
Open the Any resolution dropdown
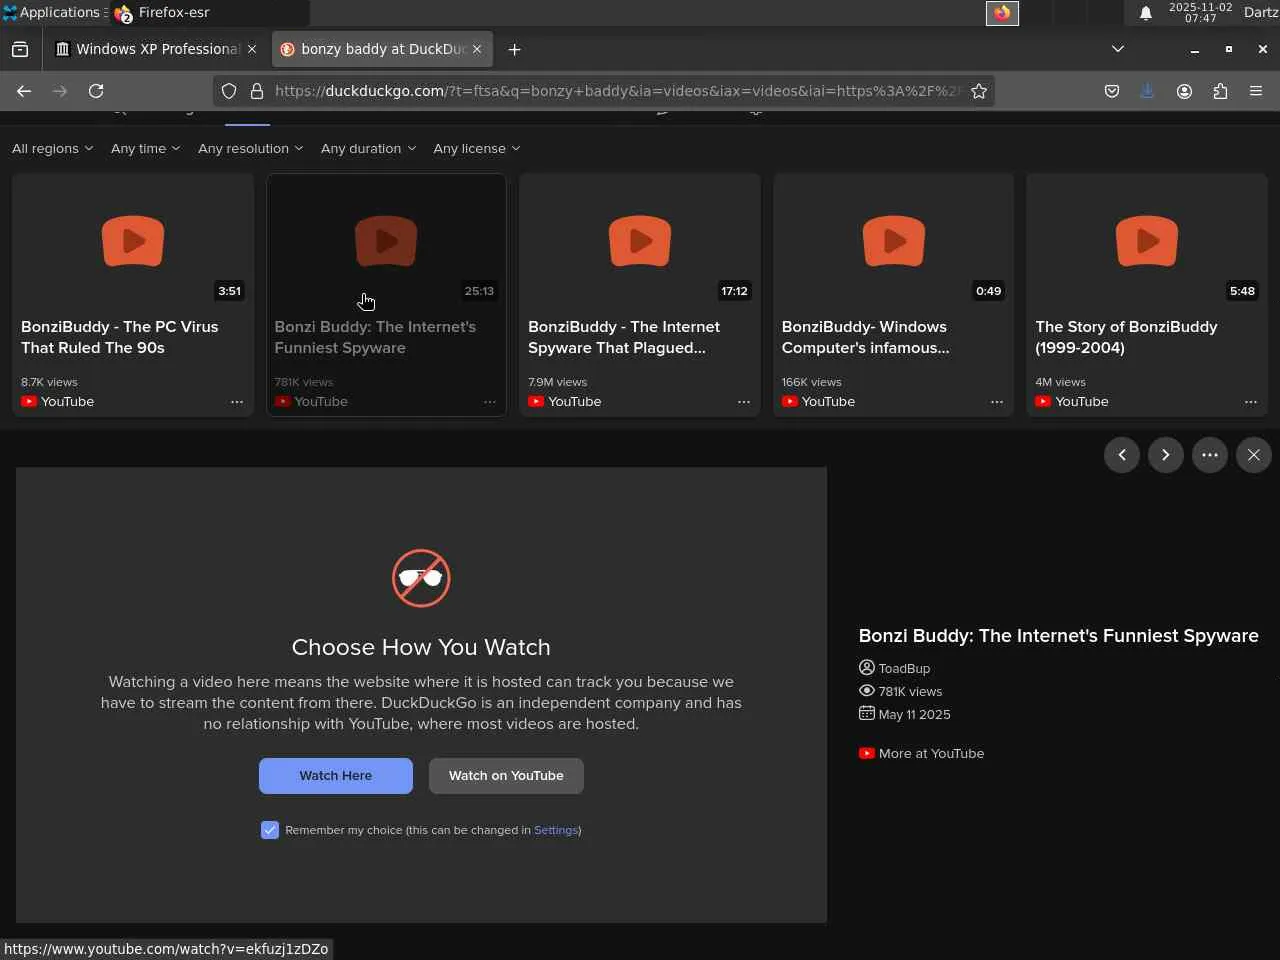(x=250, y=148)
